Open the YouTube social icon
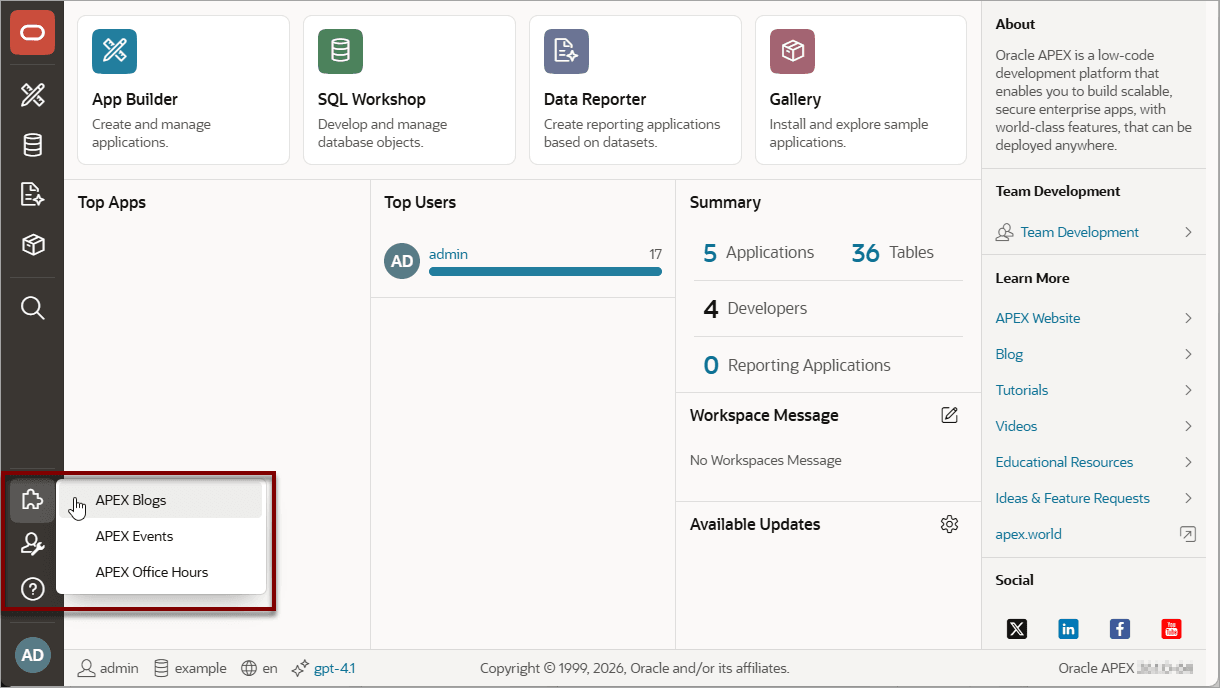Image resolution: width=1220 pixels, height=688 pixels. pos(1171,629)
